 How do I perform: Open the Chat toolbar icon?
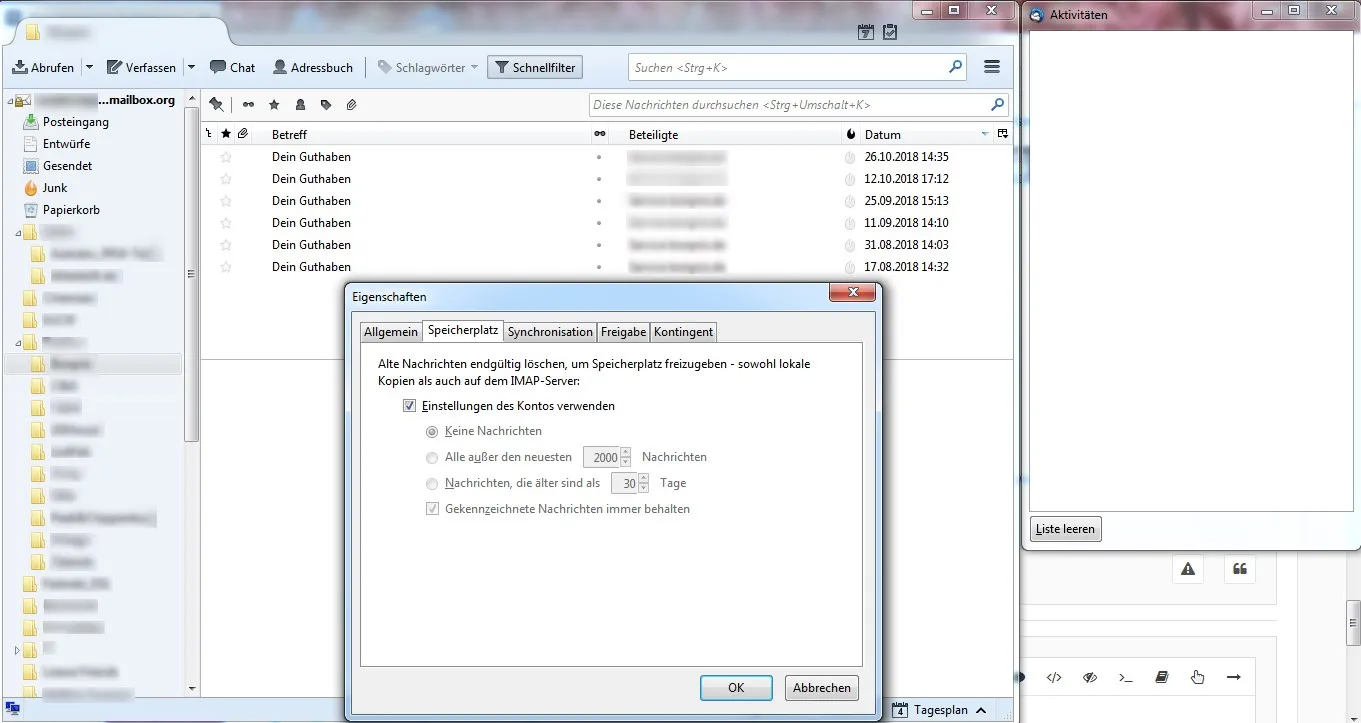(232, 67)
